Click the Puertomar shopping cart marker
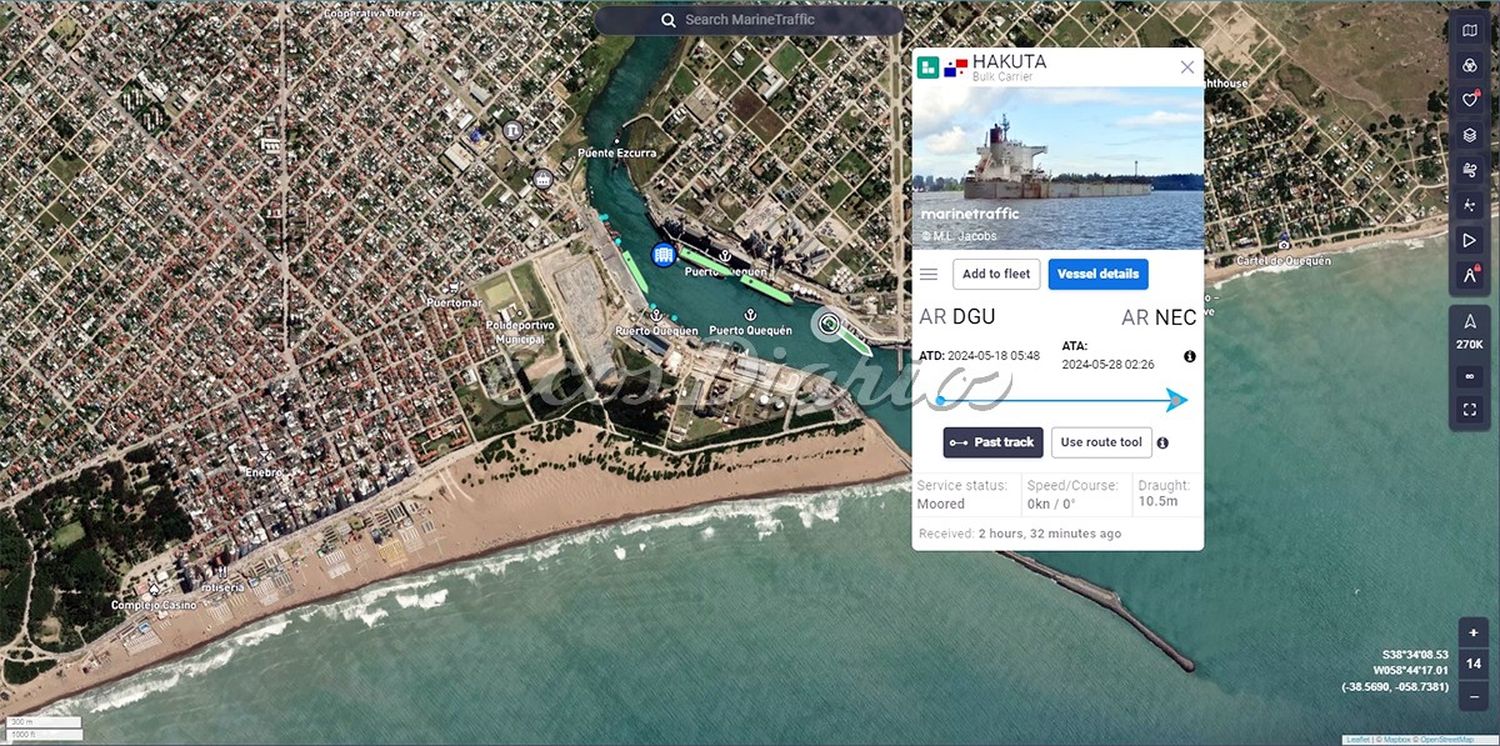This screenshot has height=746, width=1500. [x=453, y=287]
